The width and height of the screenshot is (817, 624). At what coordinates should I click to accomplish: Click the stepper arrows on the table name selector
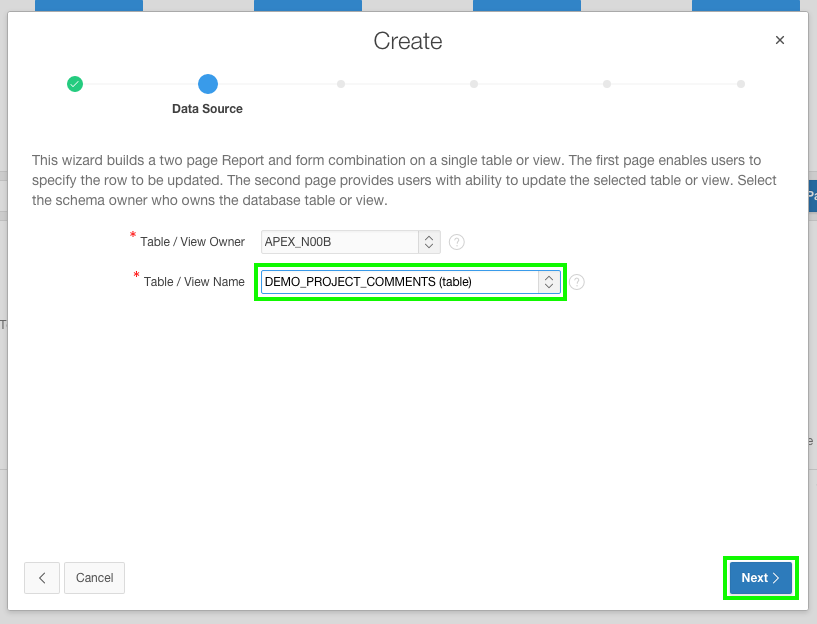coord(548,282)
